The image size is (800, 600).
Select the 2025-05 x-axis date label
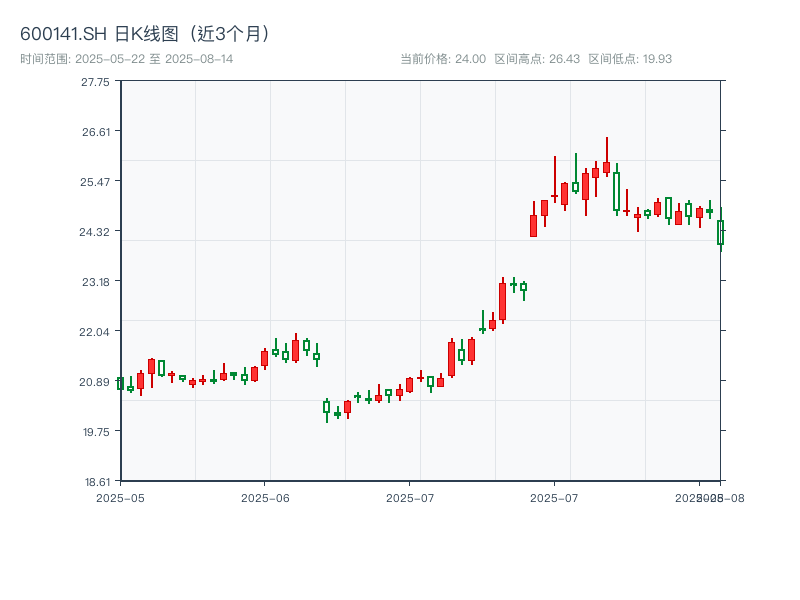tap(120, 497)
